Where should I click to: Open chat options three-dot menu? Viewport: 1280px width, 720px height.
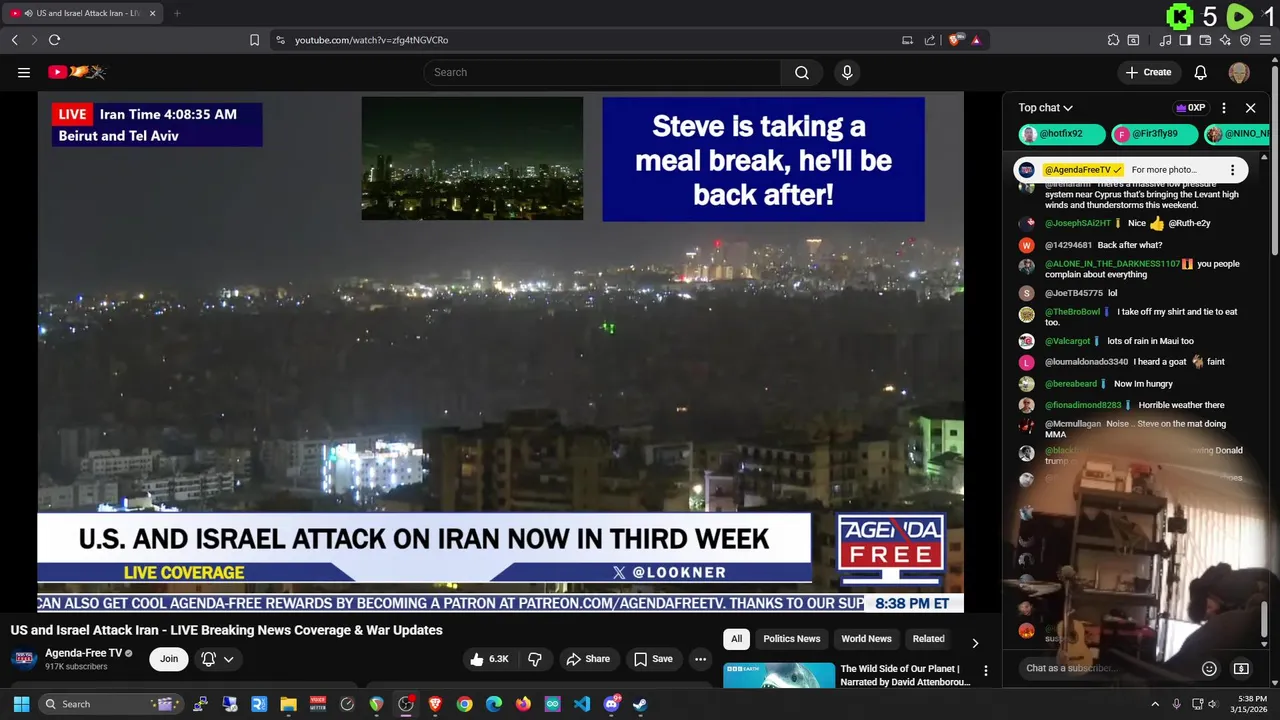1224,108
